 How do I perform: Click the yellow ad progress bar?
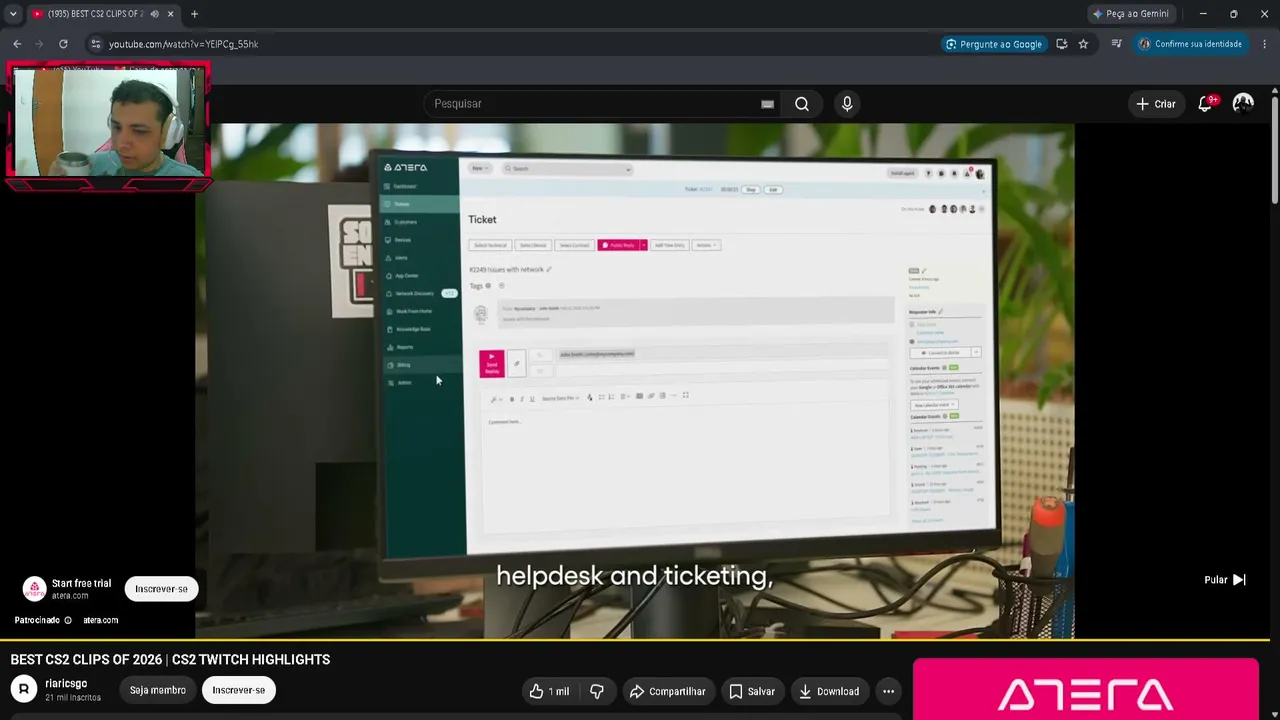pyautogui.click(x=635, y=638)
